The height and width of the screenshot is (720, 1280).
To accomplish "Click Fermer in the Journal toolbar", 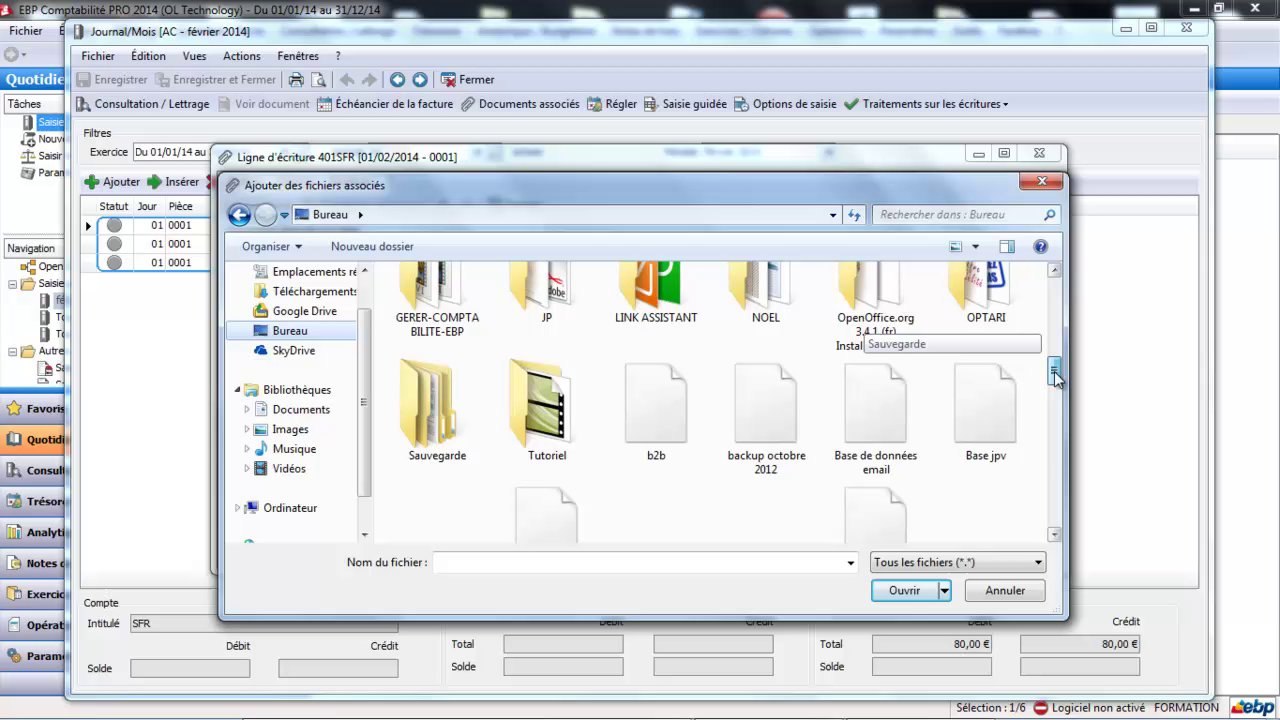I will pos(468,80).
